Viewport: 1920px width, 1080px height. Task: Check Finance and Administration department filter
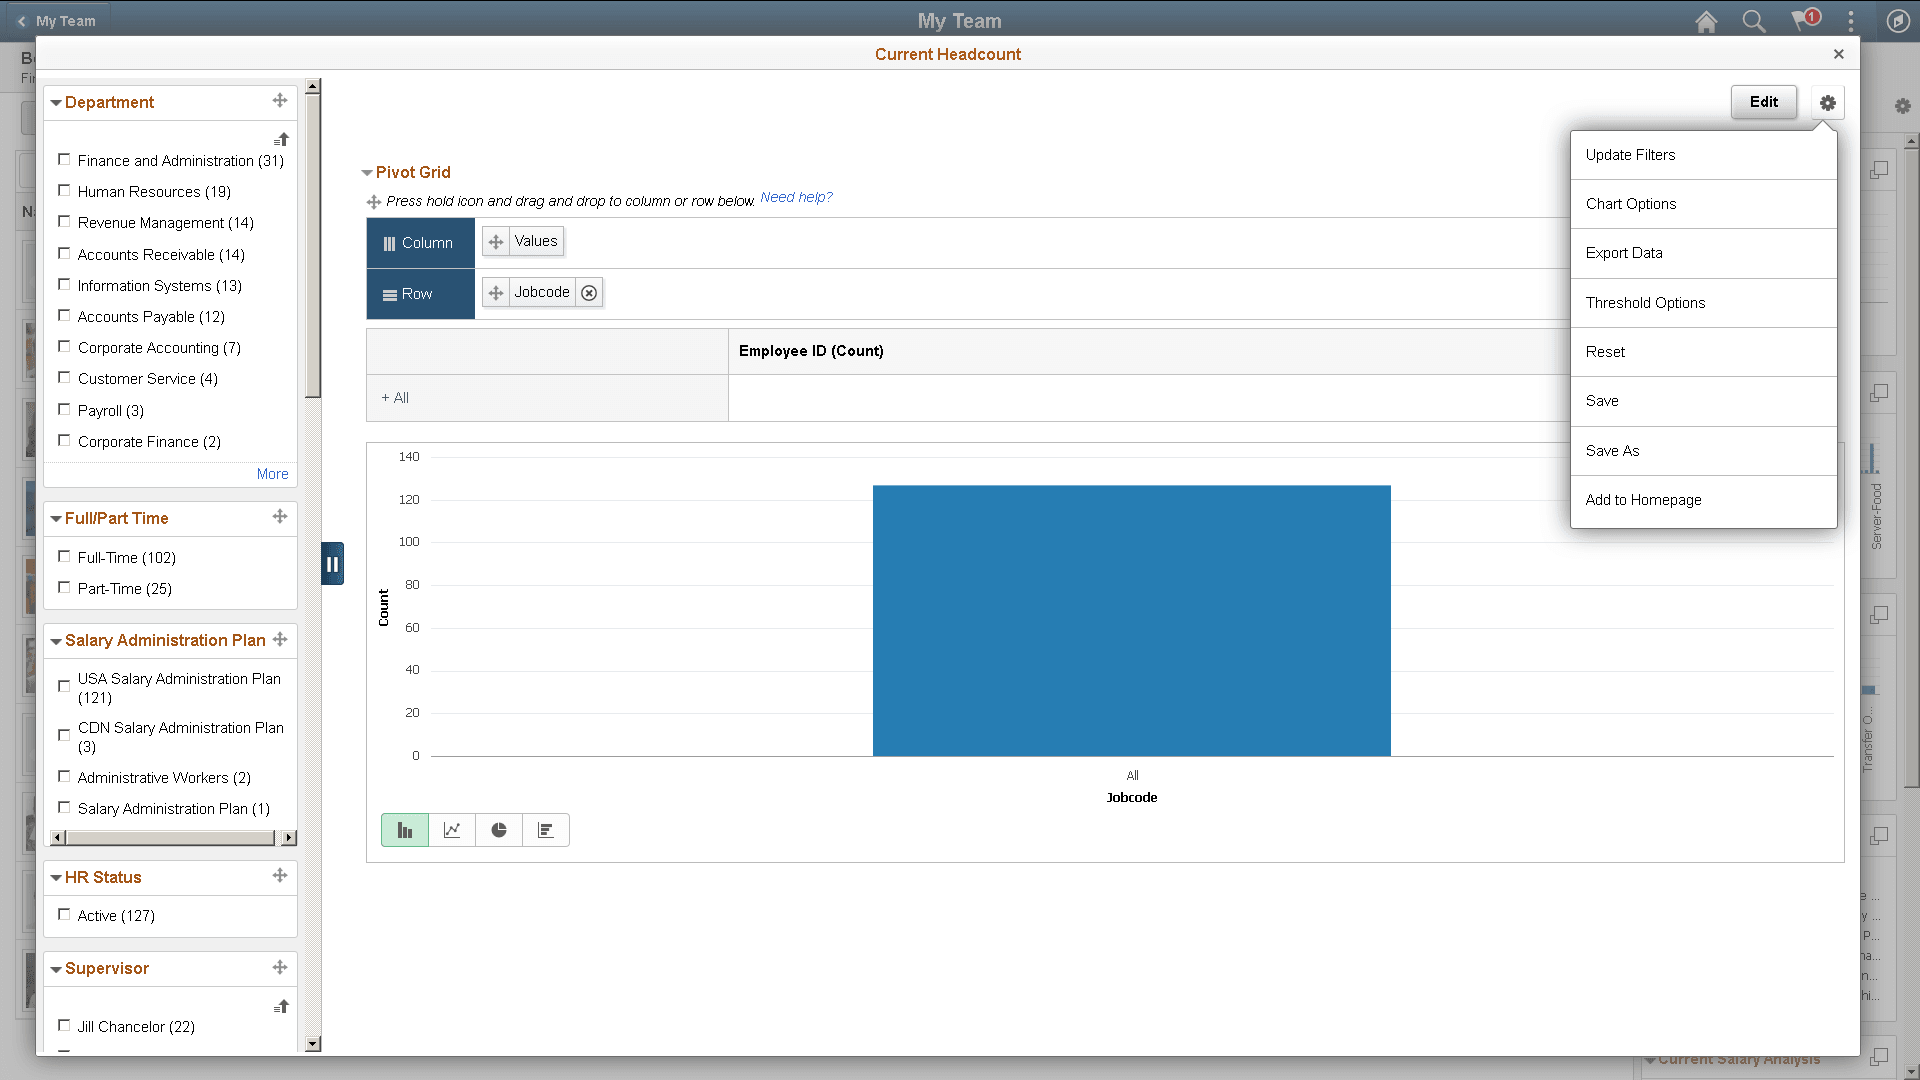[64, 160]
